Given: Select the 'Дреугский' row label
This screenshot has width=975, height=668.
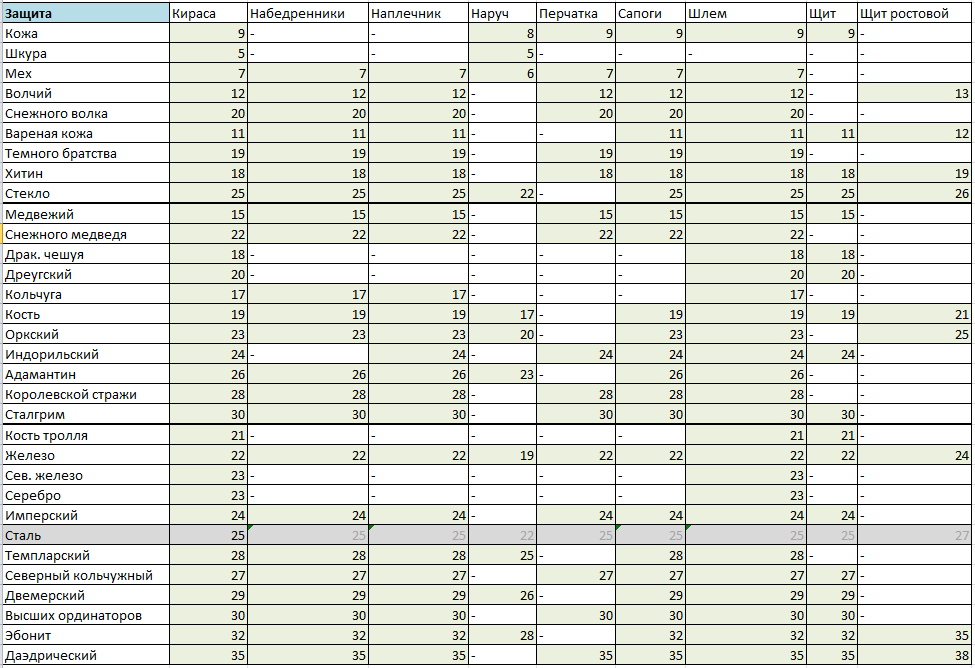Looking at the screenshot, I should coord(86,274).
